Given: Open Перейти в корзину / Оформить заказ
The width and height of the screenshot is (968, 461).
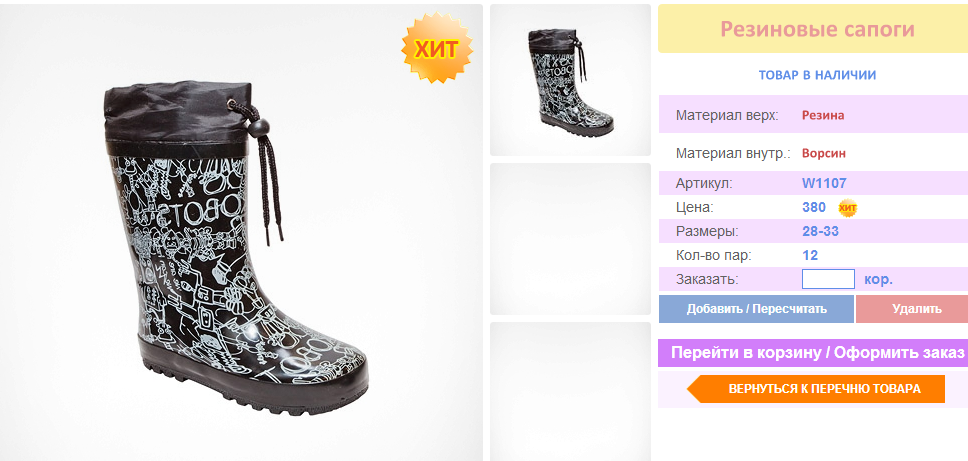Looking at the screenshot, I should pos(813,353).
